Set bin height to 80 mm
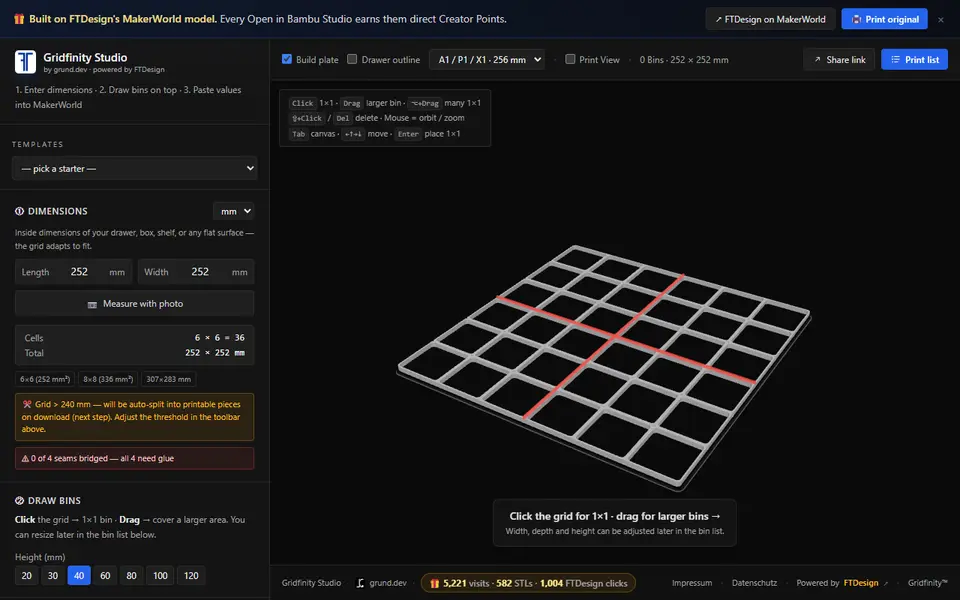 pos(132,576)
